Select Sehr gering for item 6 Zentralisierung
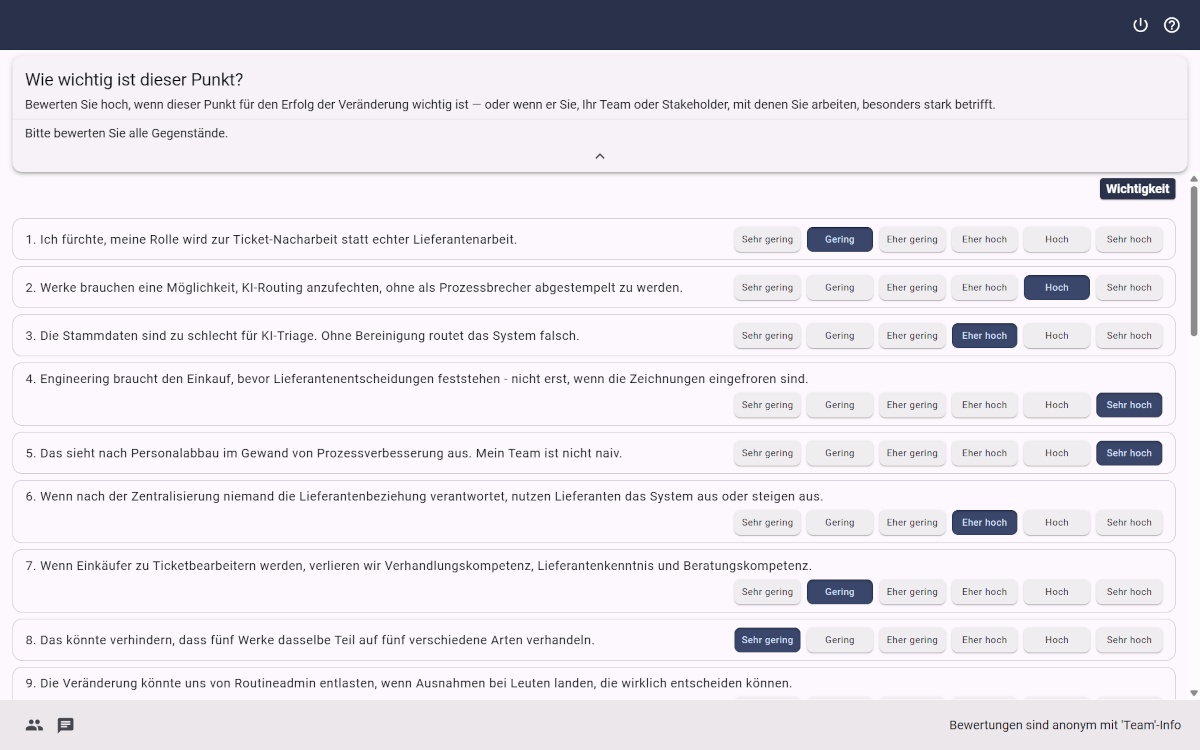The width and height of the screenshot is (1200, 750). coord(767,522)
